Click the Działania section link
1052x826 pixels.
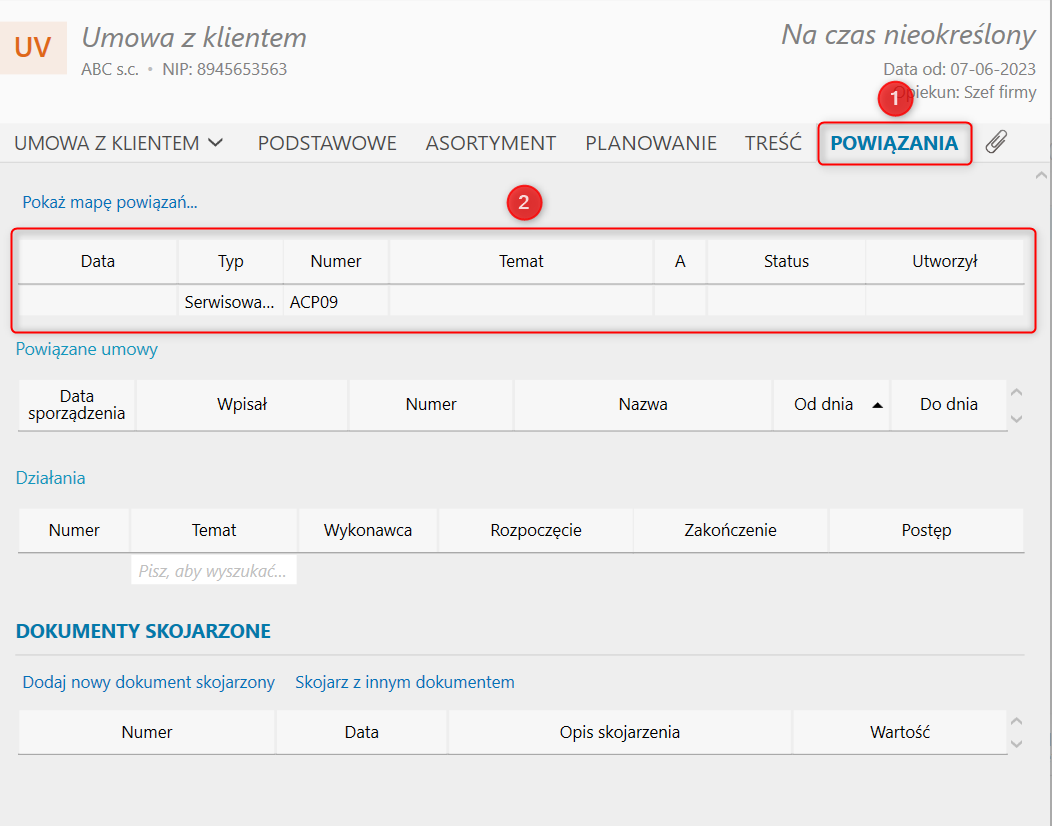pyautogui.click(x=51, y=478)
